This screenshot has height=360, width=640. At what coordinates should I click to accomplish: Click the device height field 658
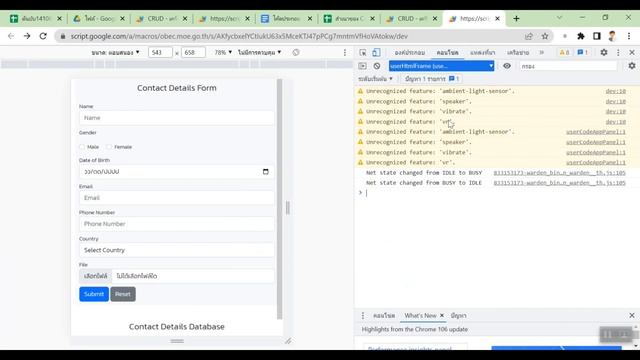193,52
